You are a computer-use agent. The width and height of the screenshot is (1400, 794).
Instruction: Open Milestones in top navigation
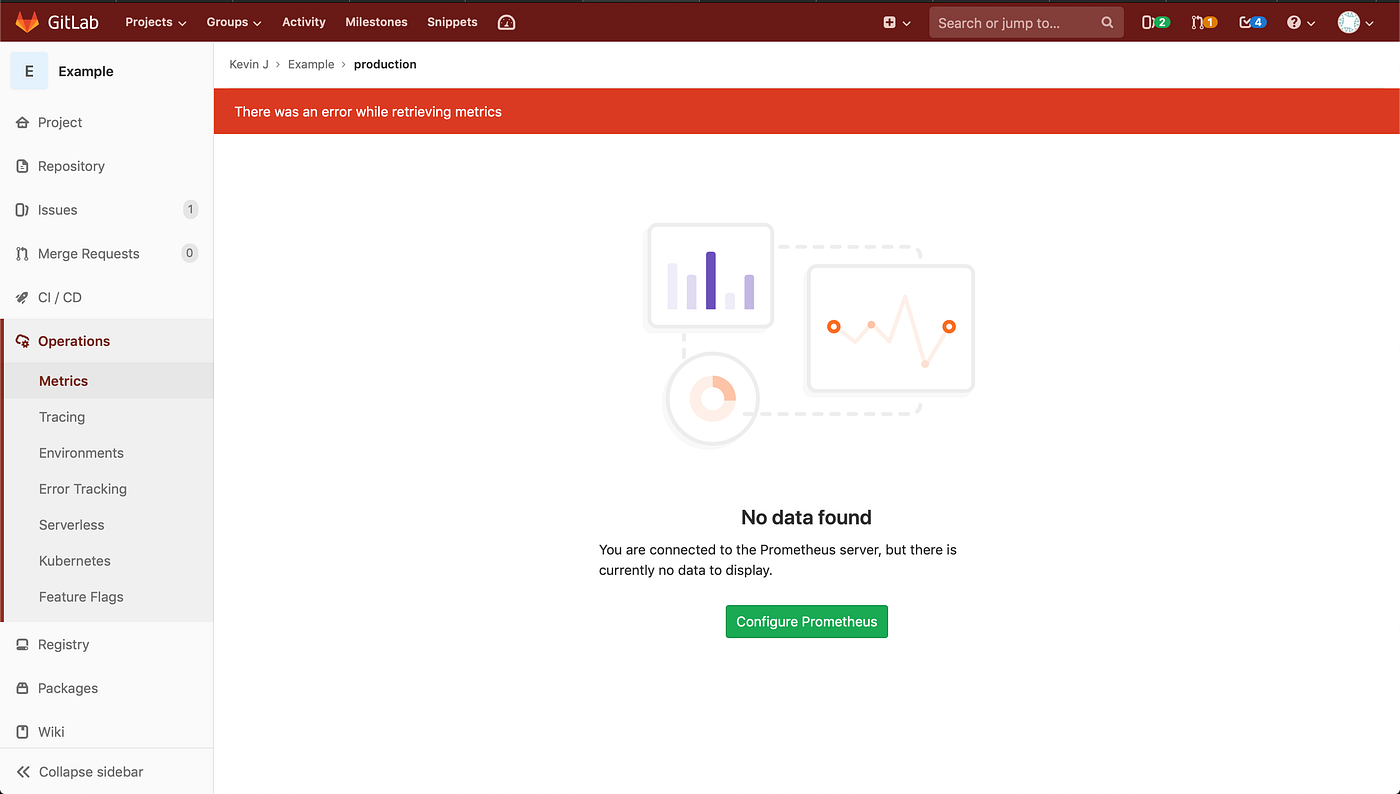tap(376, 22)
